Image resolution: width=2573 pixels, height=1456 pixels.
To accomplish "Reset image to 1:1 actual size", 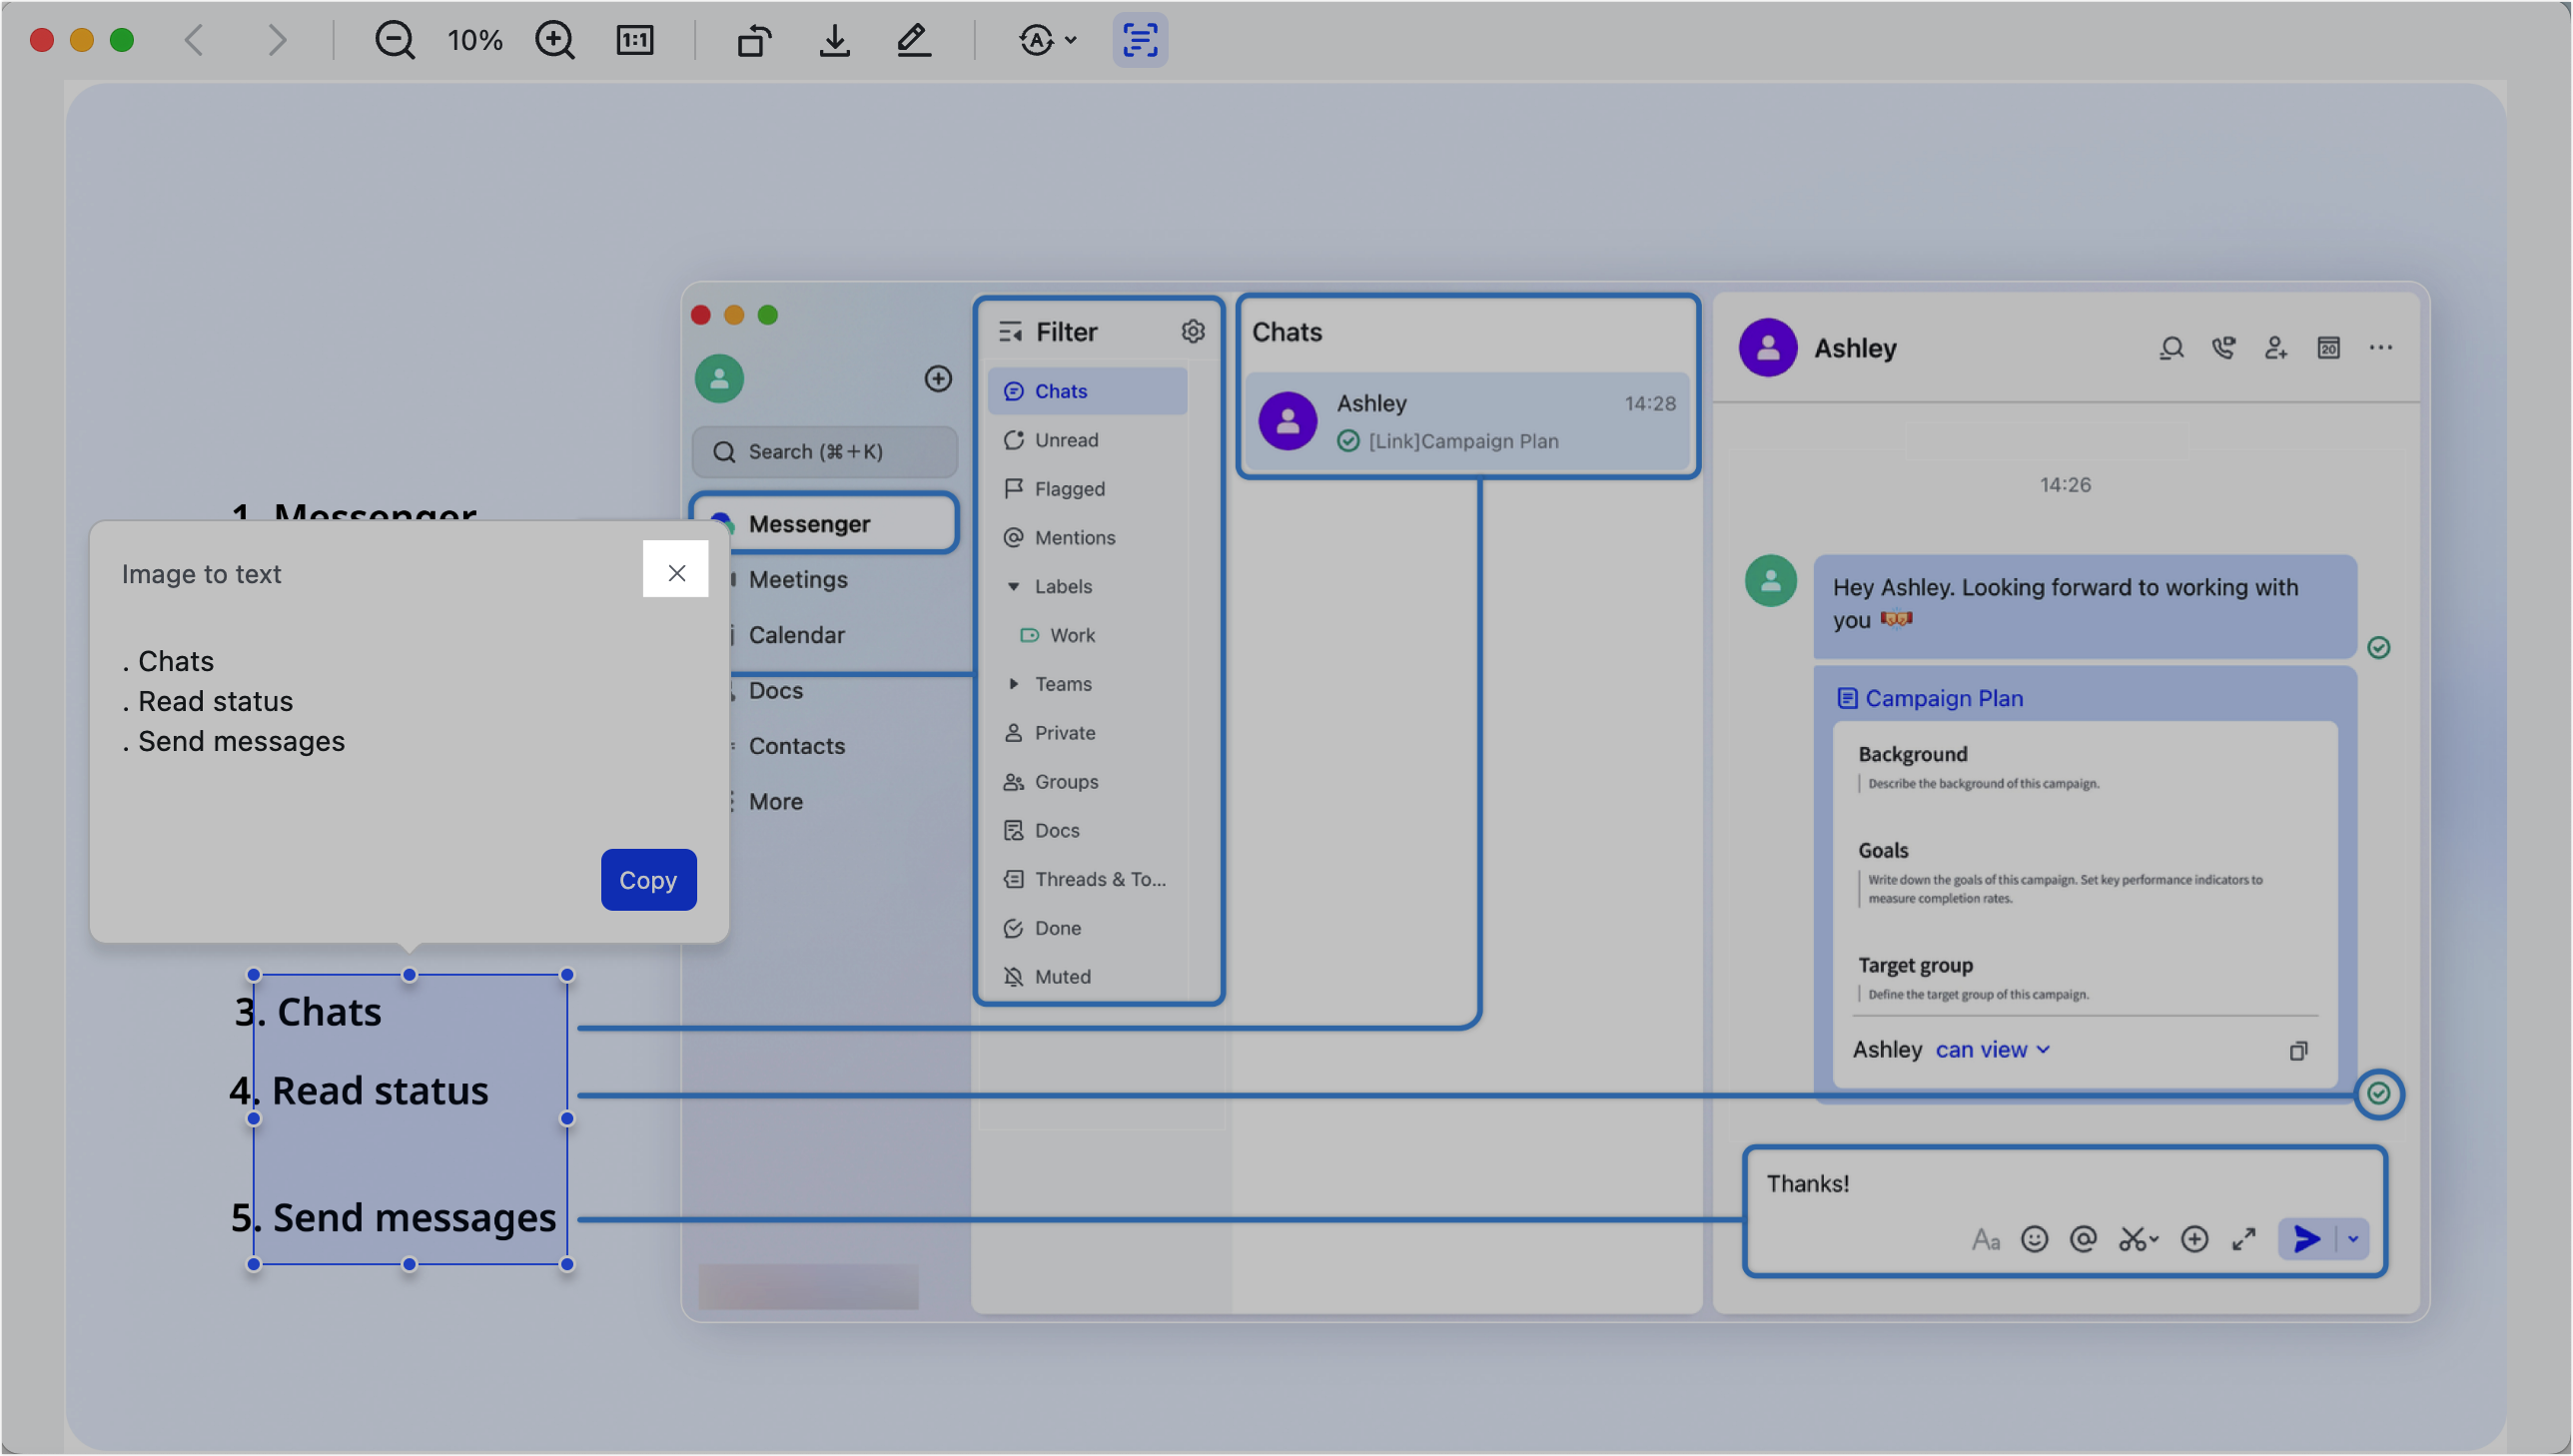I will [x=634, y=40].
